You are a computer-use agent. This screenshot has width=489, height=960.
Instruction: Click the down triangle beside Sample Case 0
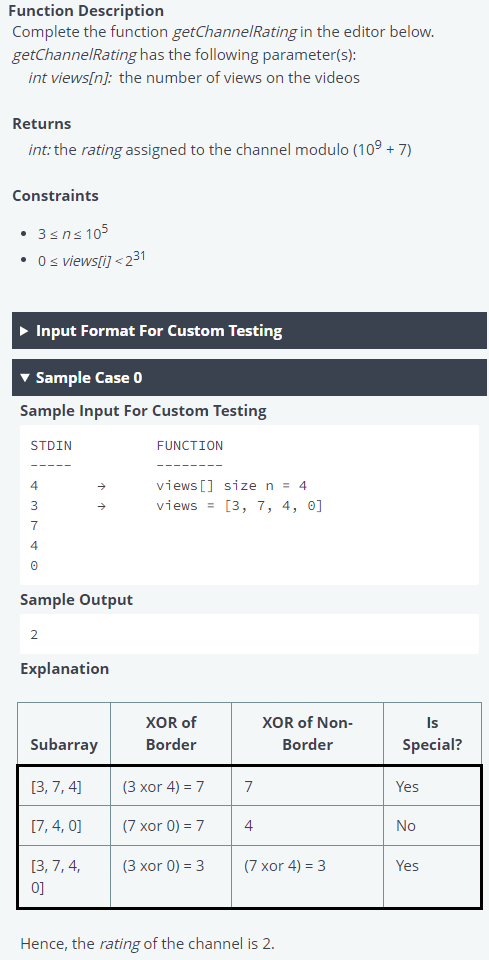pyautogui.click(x=24, y=378)
